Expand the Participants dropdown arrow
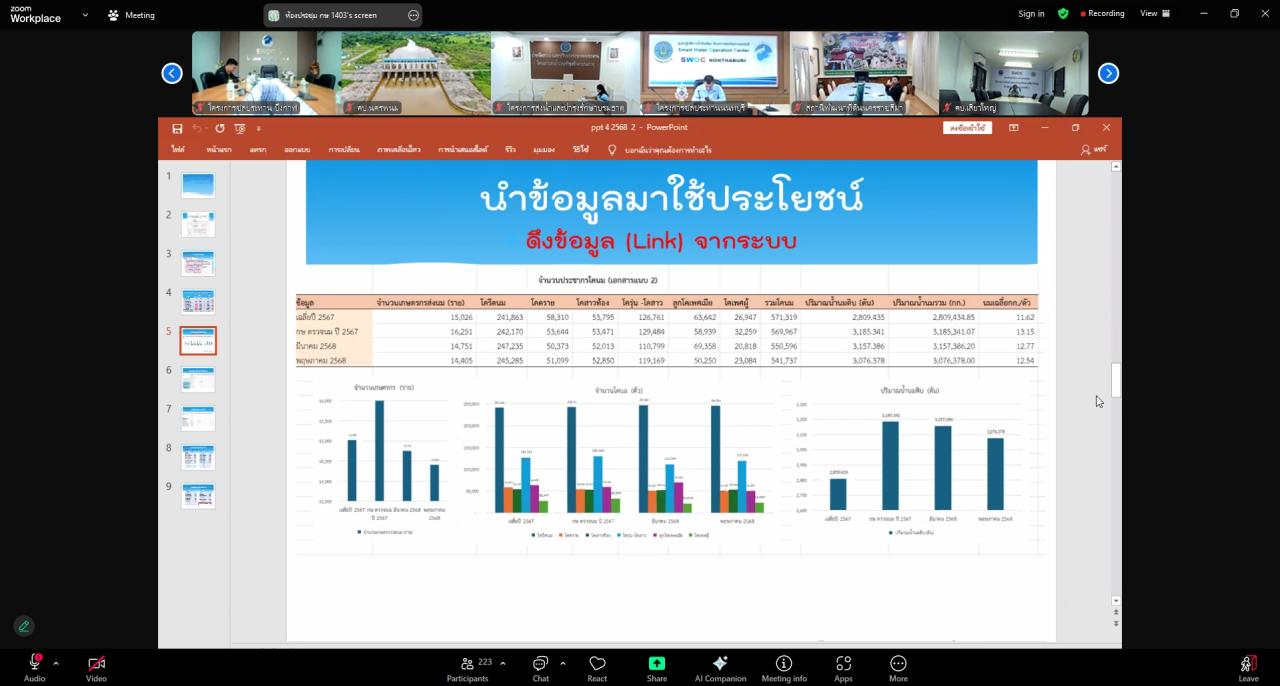Image resolution: width=1280 pixels, height=686 pixels. coord(503,662)
